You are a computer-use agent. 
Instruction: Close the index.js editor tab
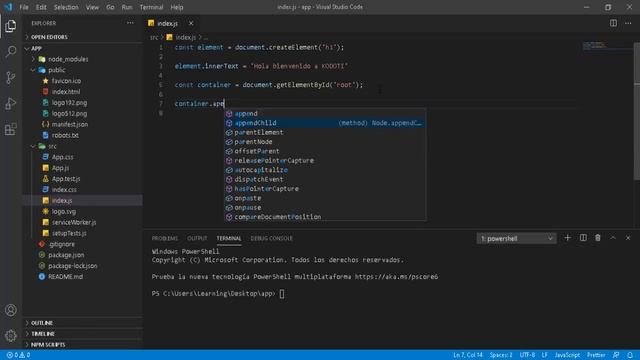point(191,23)
